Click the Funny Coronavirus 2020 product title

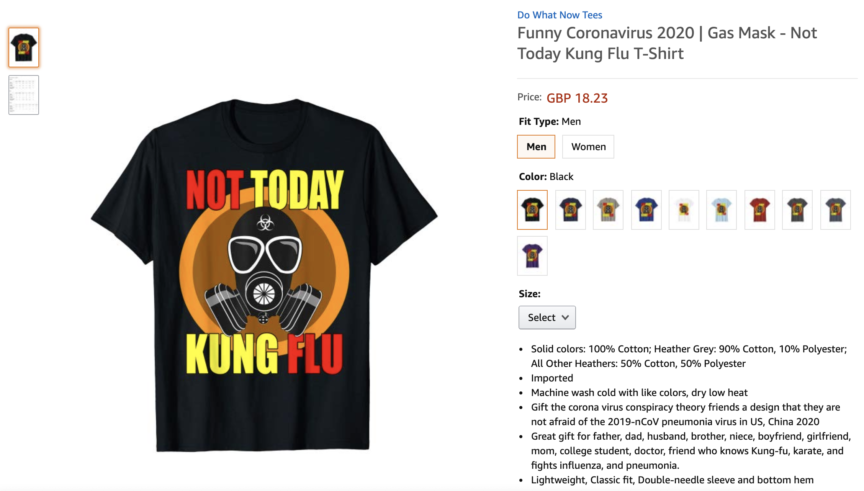pos(667,43)
